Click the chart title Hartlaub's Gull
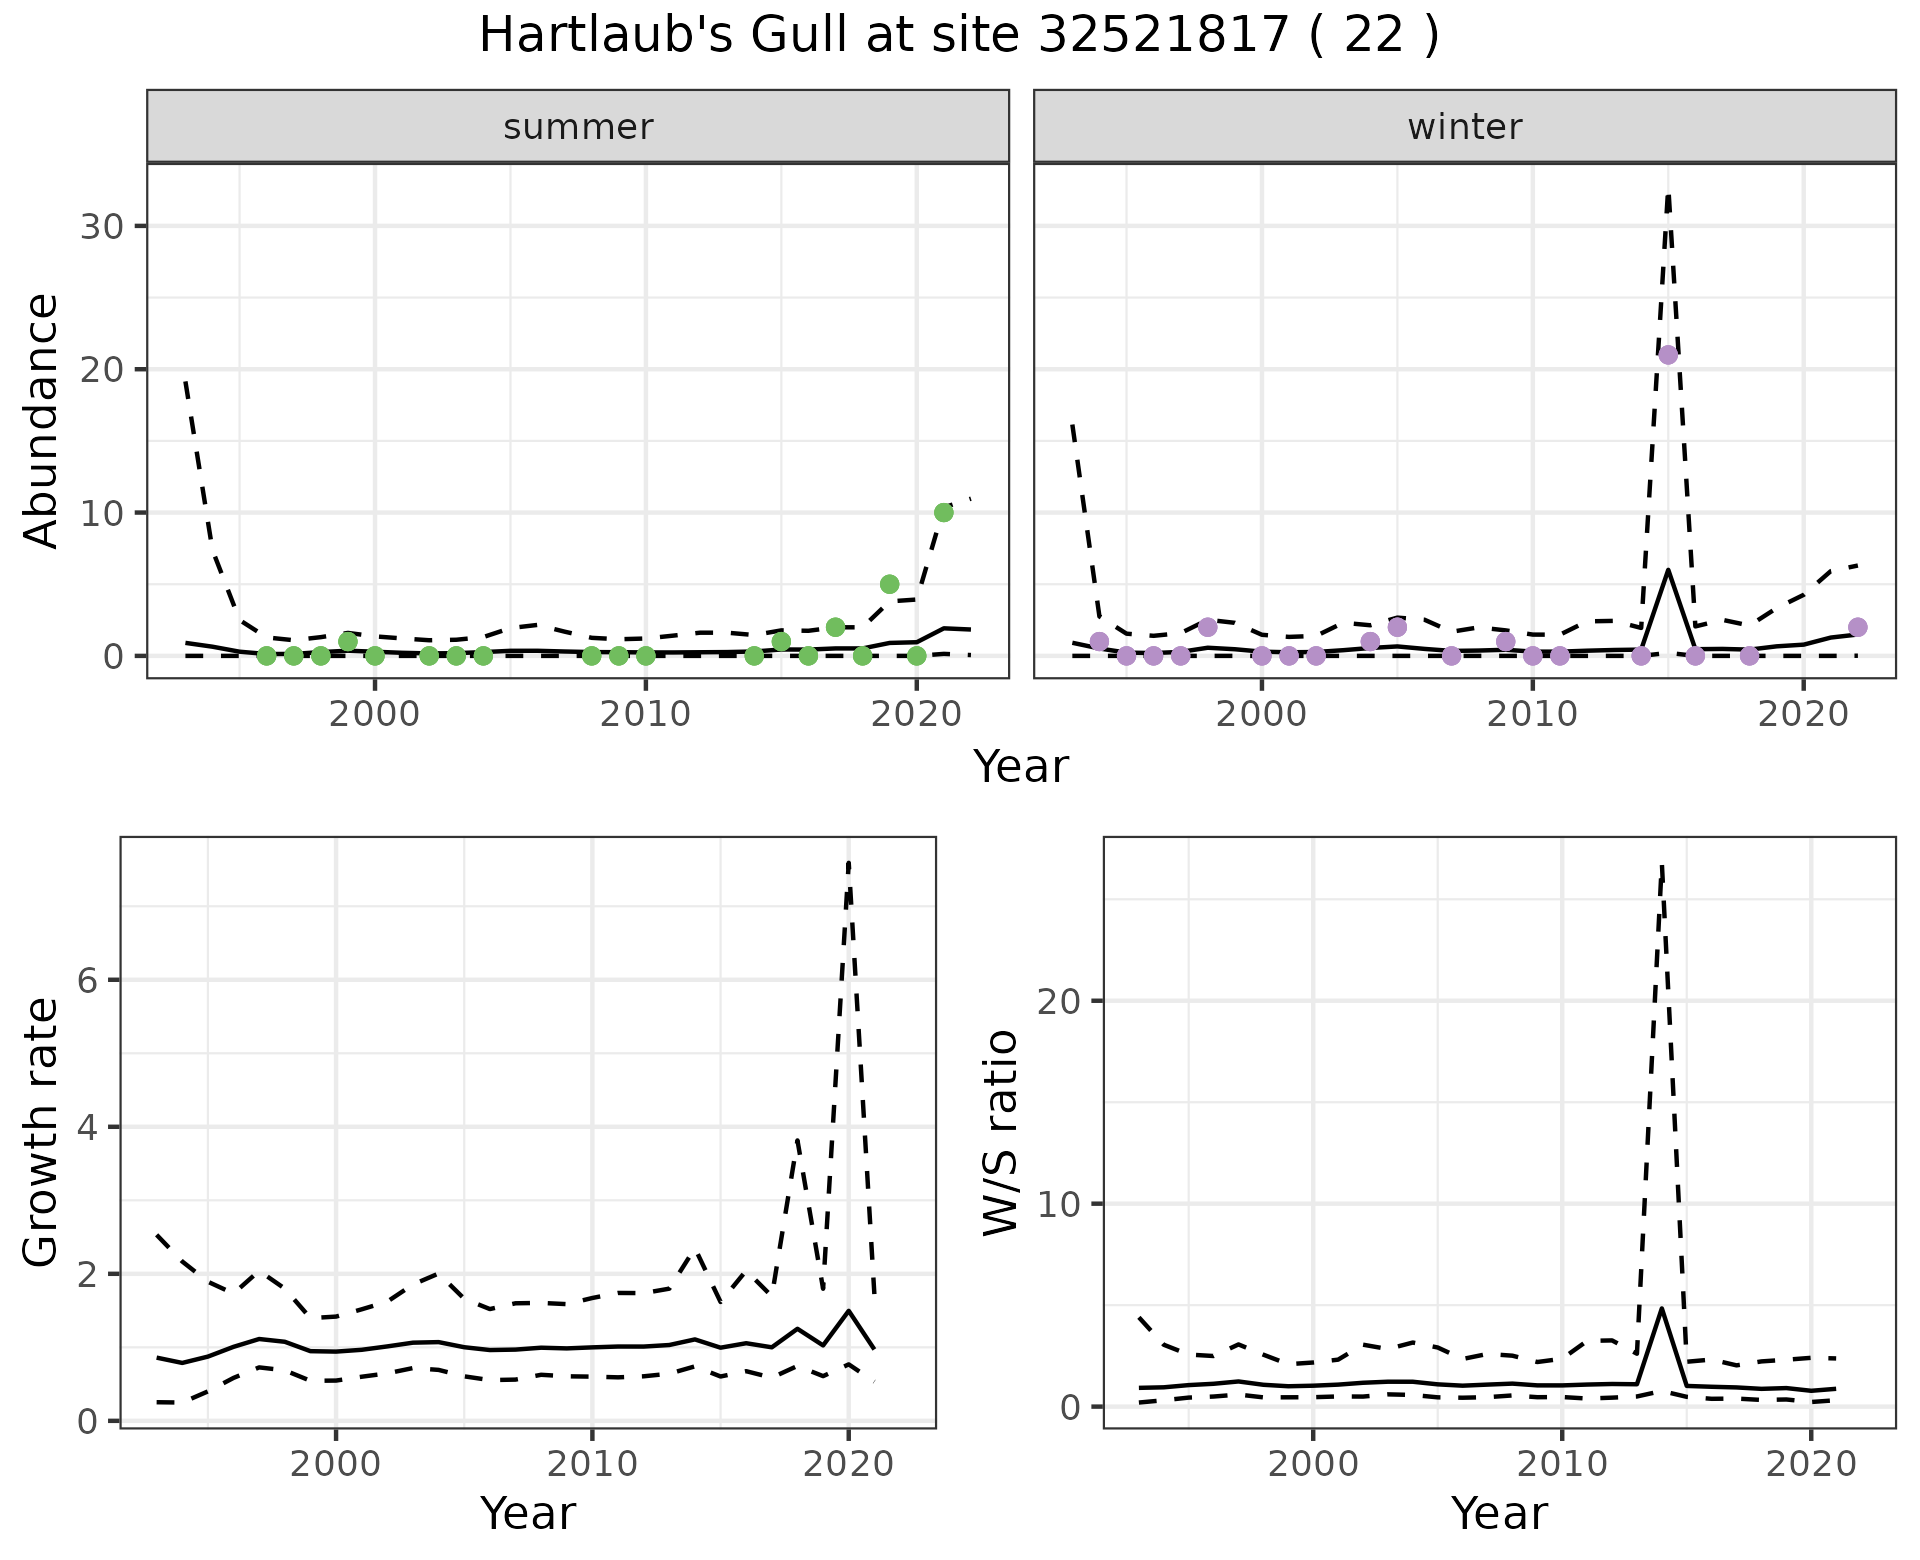The image size is (1920, 1560). click(958, 36)
